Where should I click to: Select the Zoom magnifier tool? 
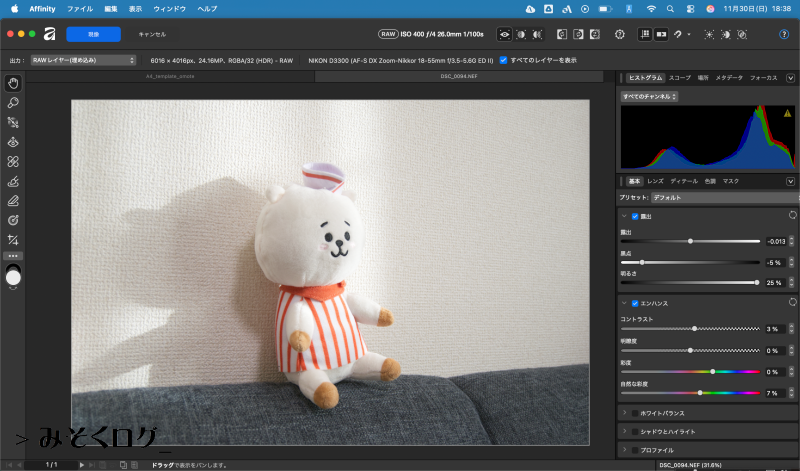14,102
